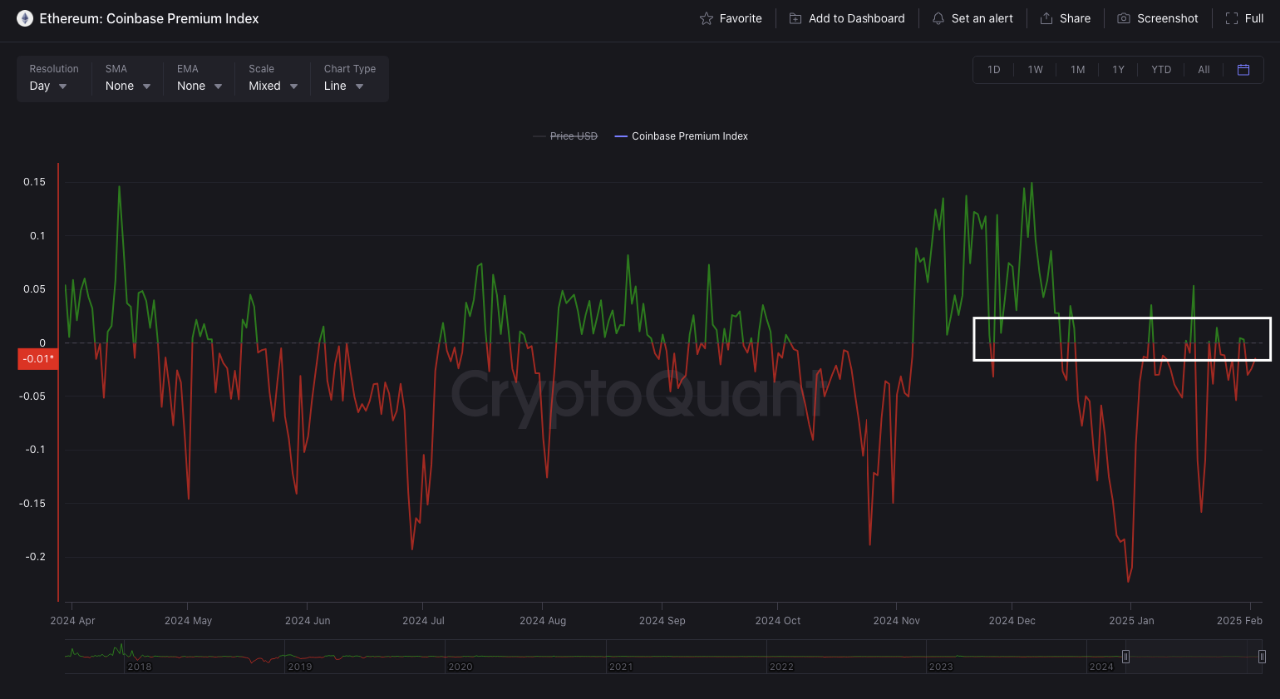This screenshot has width=1280, height=699.
Task: Open the calendar date range picker icon
Action: pos(1243,70)
